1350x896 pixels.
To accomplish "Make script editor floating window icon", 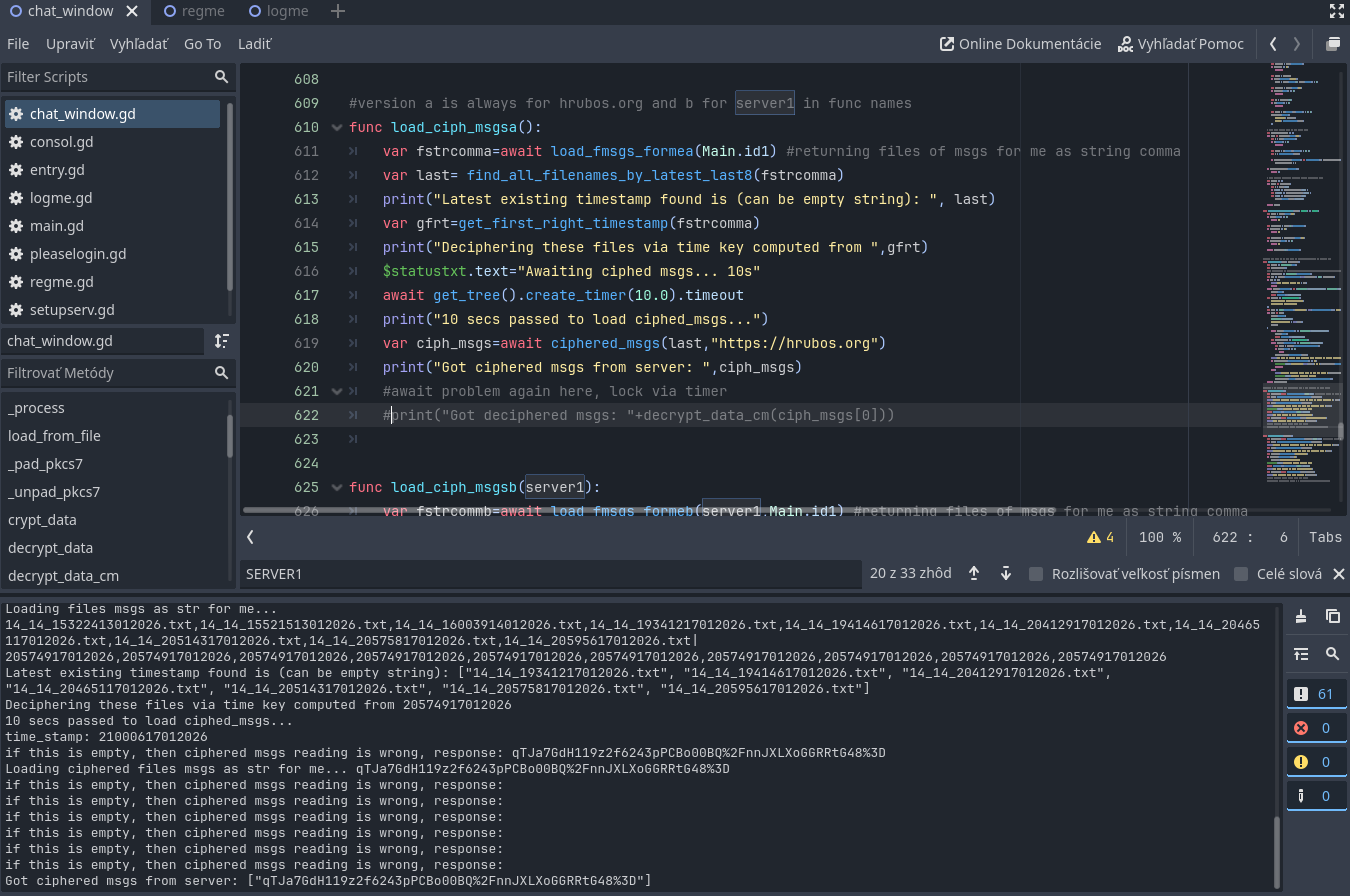I will [x=1332, y=44].
